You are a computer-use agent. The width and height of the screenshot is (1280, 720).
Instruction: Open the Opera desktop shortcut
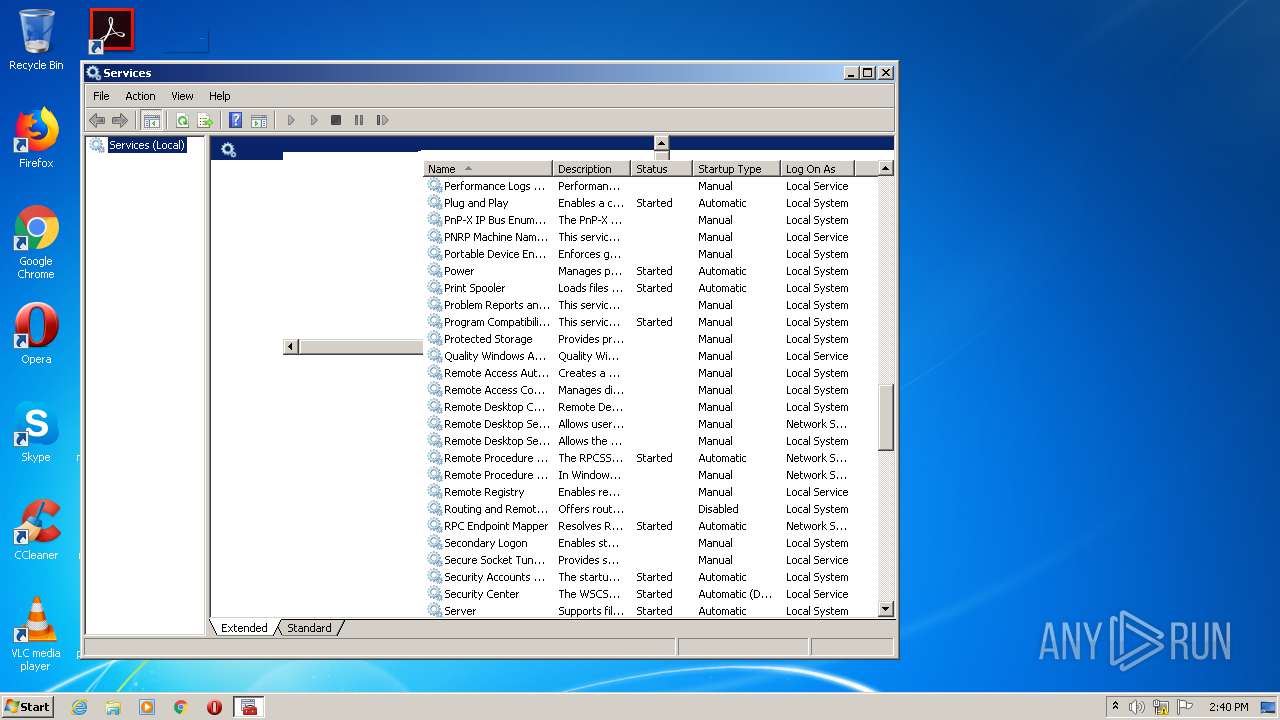pyautogui.click(x=36, y=334)
